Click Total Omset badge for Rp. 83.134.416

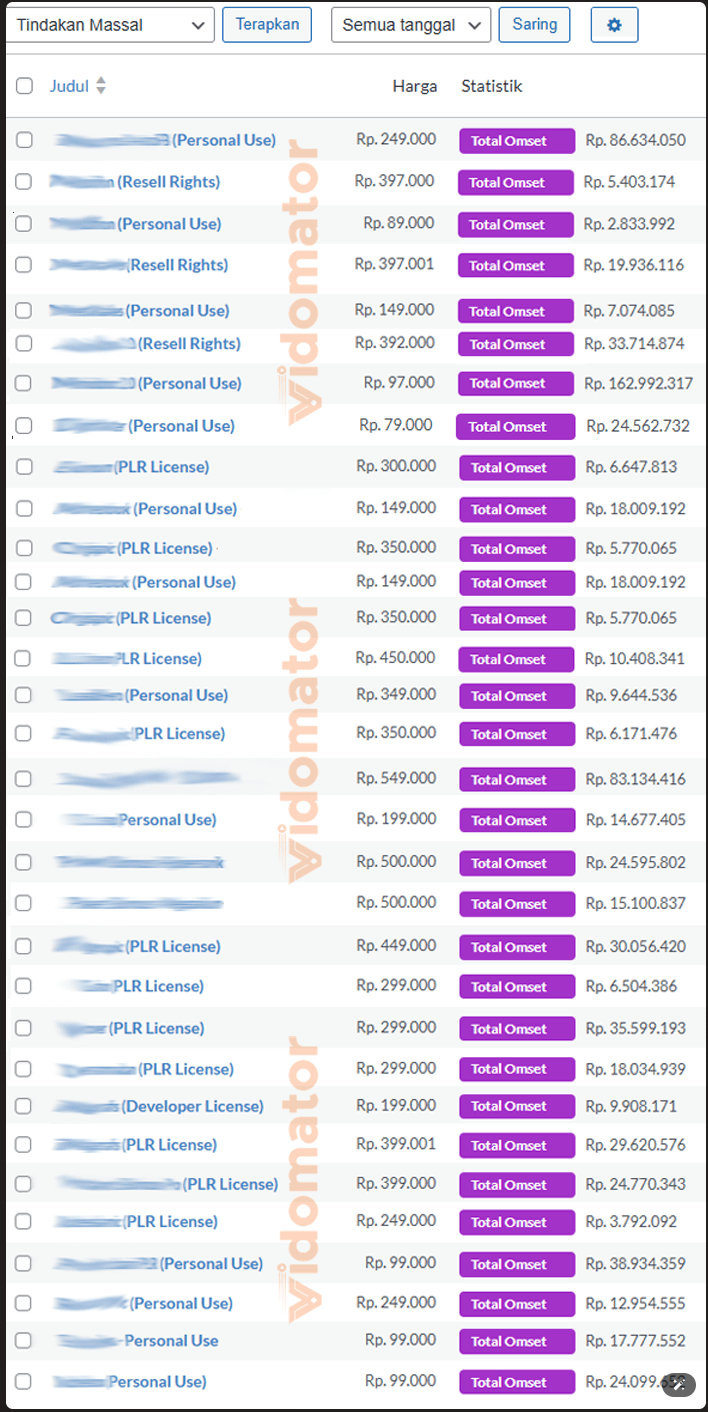(517, 780)
